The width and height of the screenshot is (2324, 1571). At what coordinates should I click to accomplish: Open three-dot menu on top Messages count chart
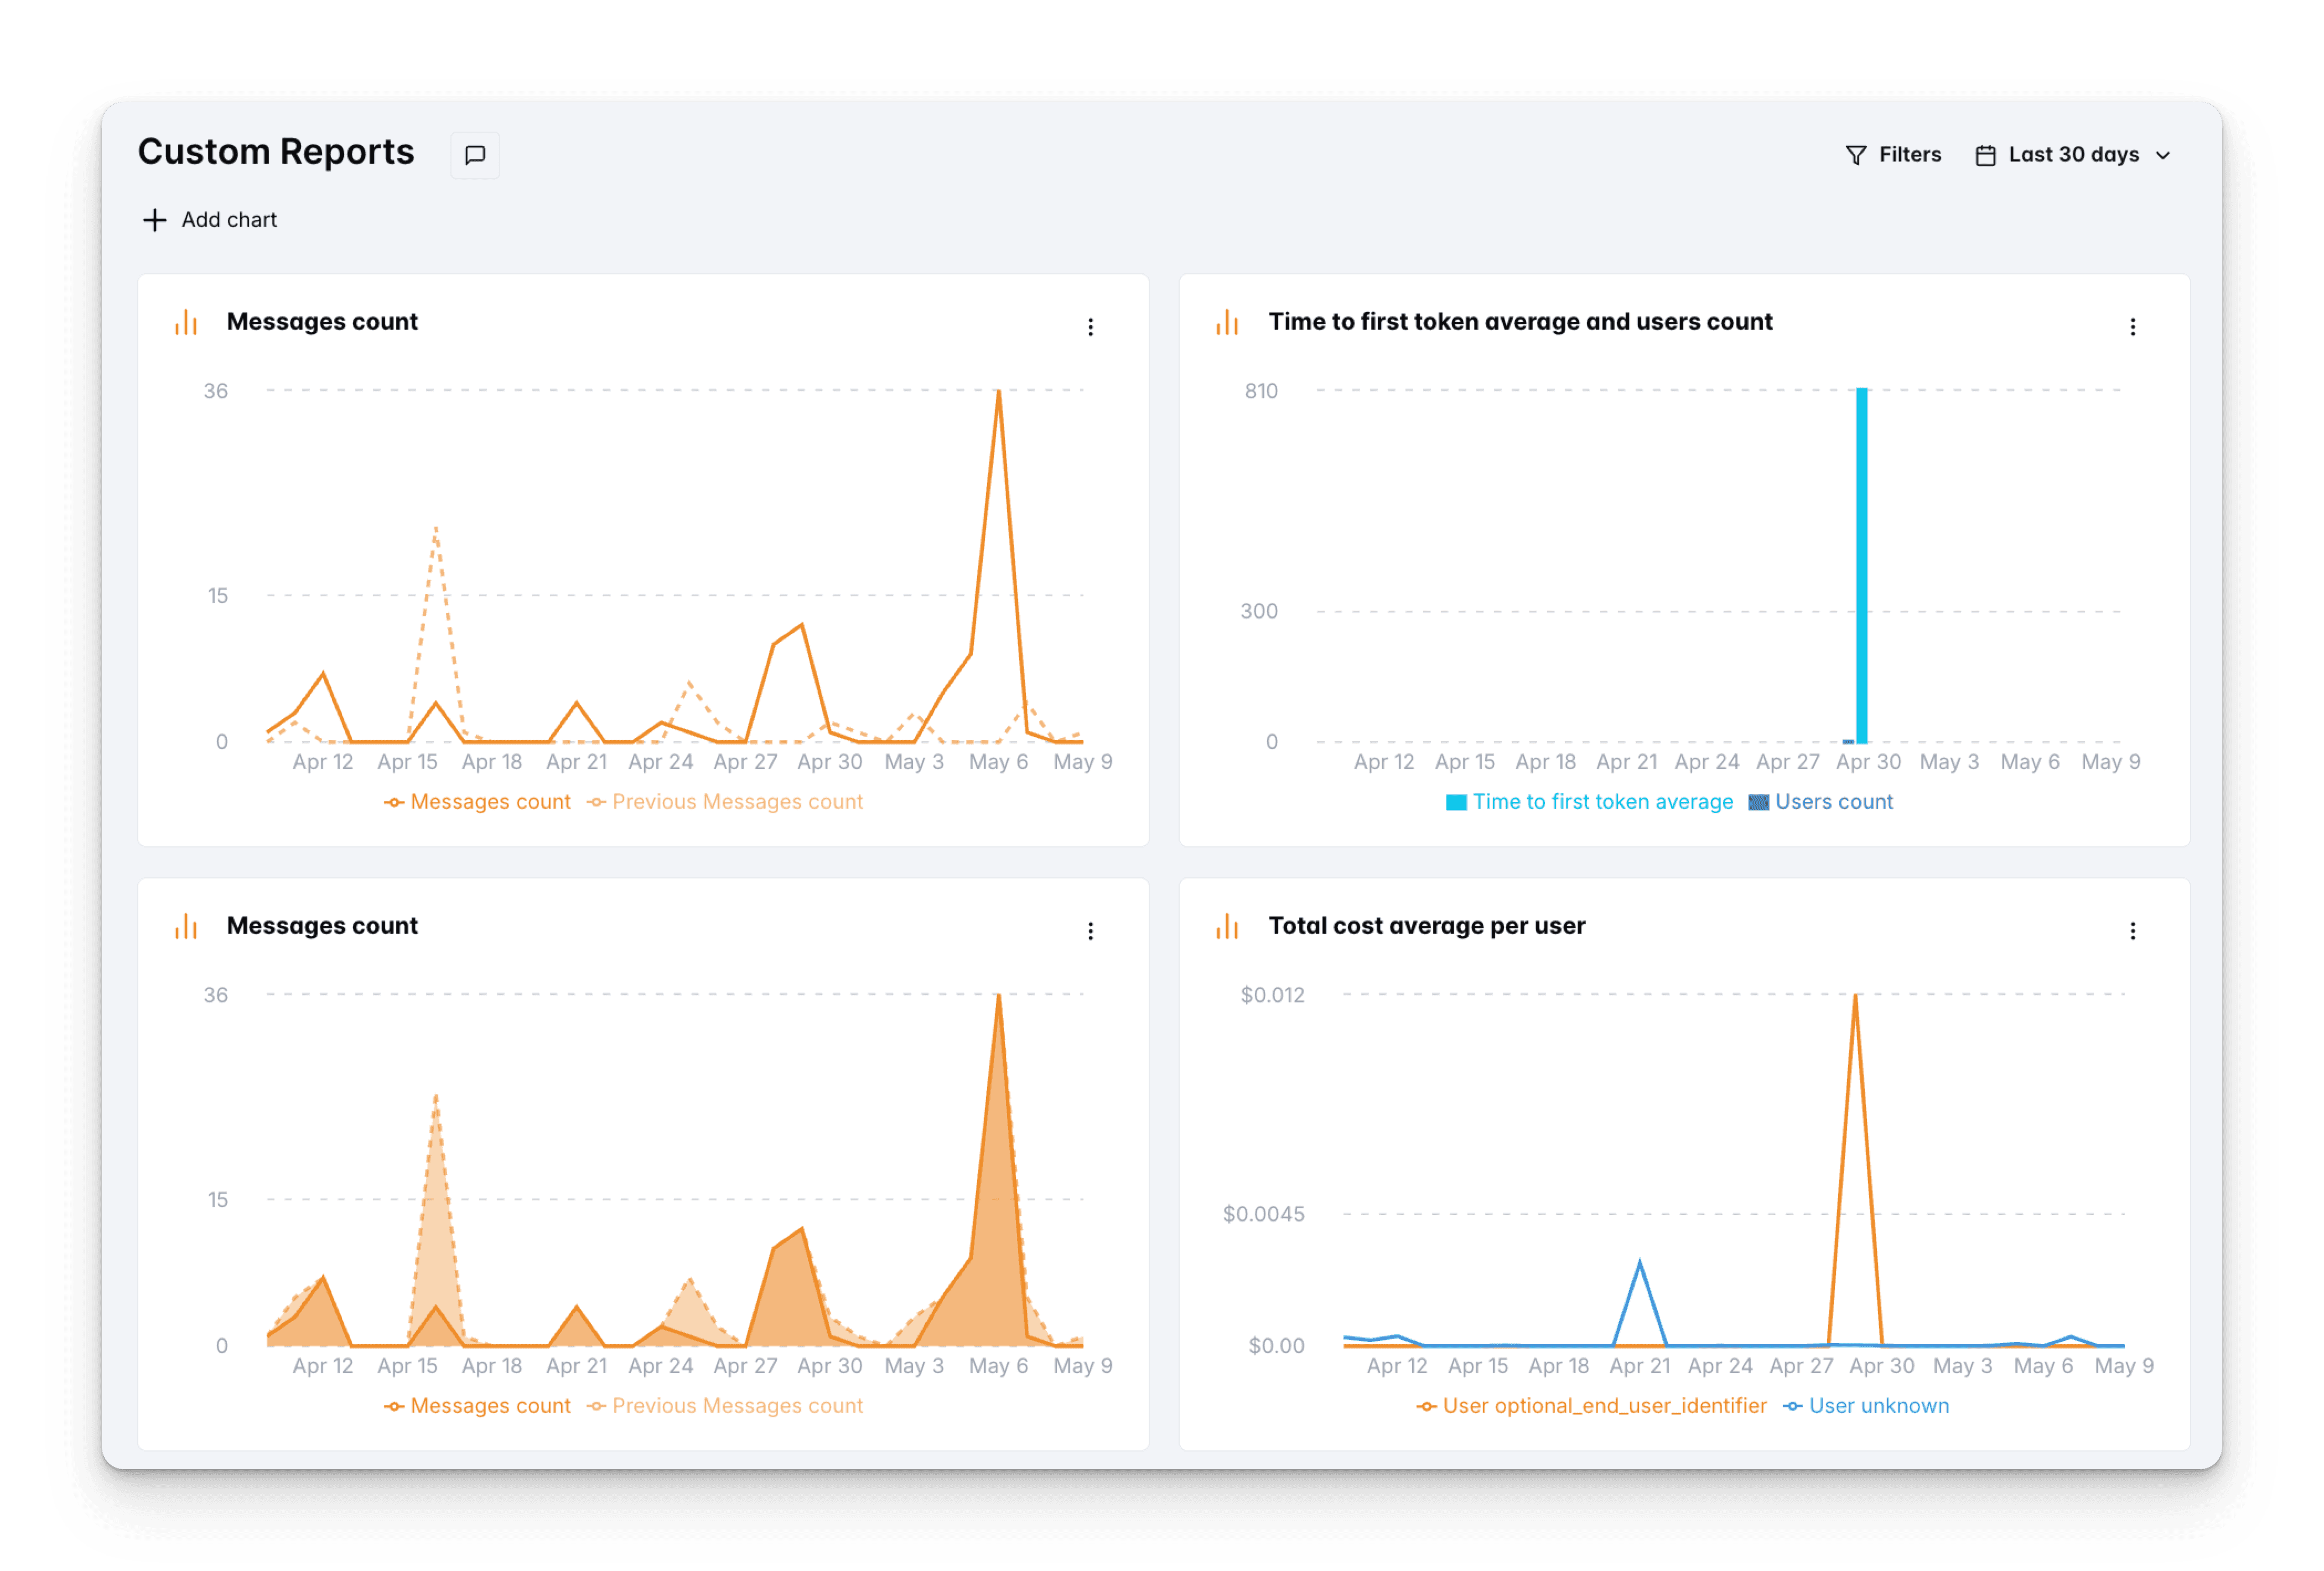click(1090, 327)
